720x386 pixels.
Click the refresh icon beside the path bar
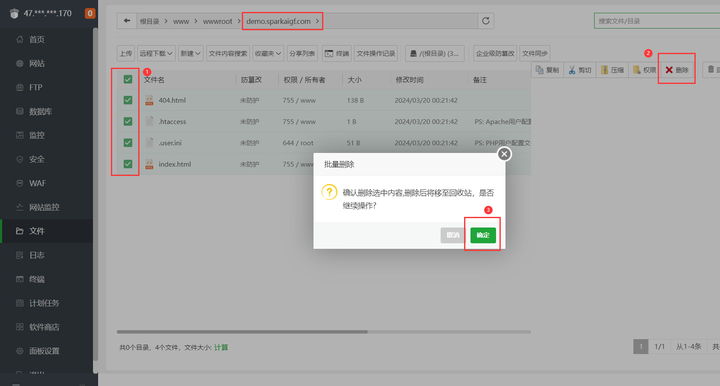pos(486,21)
